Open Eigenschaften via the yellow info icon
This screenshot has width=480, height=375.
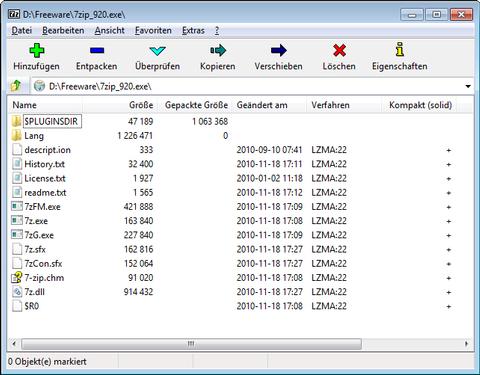[x=400, y=49]
